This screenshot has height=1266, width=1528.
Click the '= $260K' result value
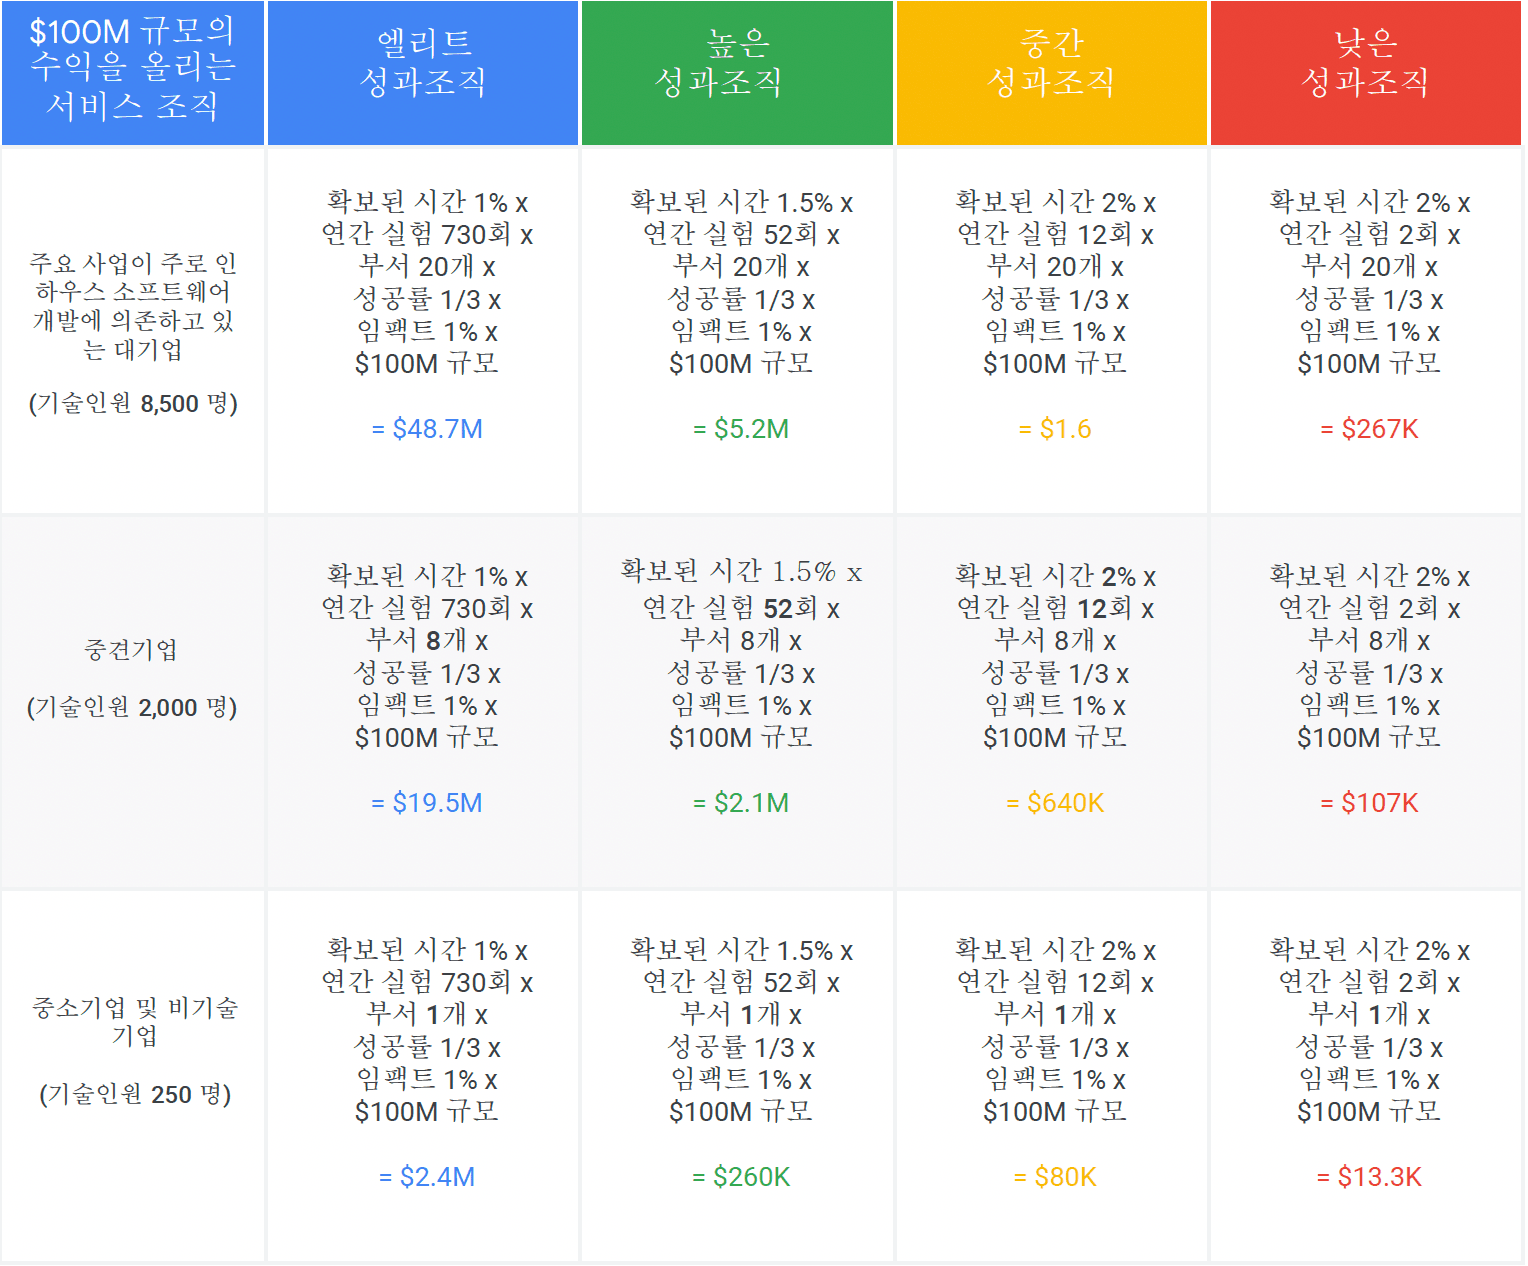point(741,1177)
